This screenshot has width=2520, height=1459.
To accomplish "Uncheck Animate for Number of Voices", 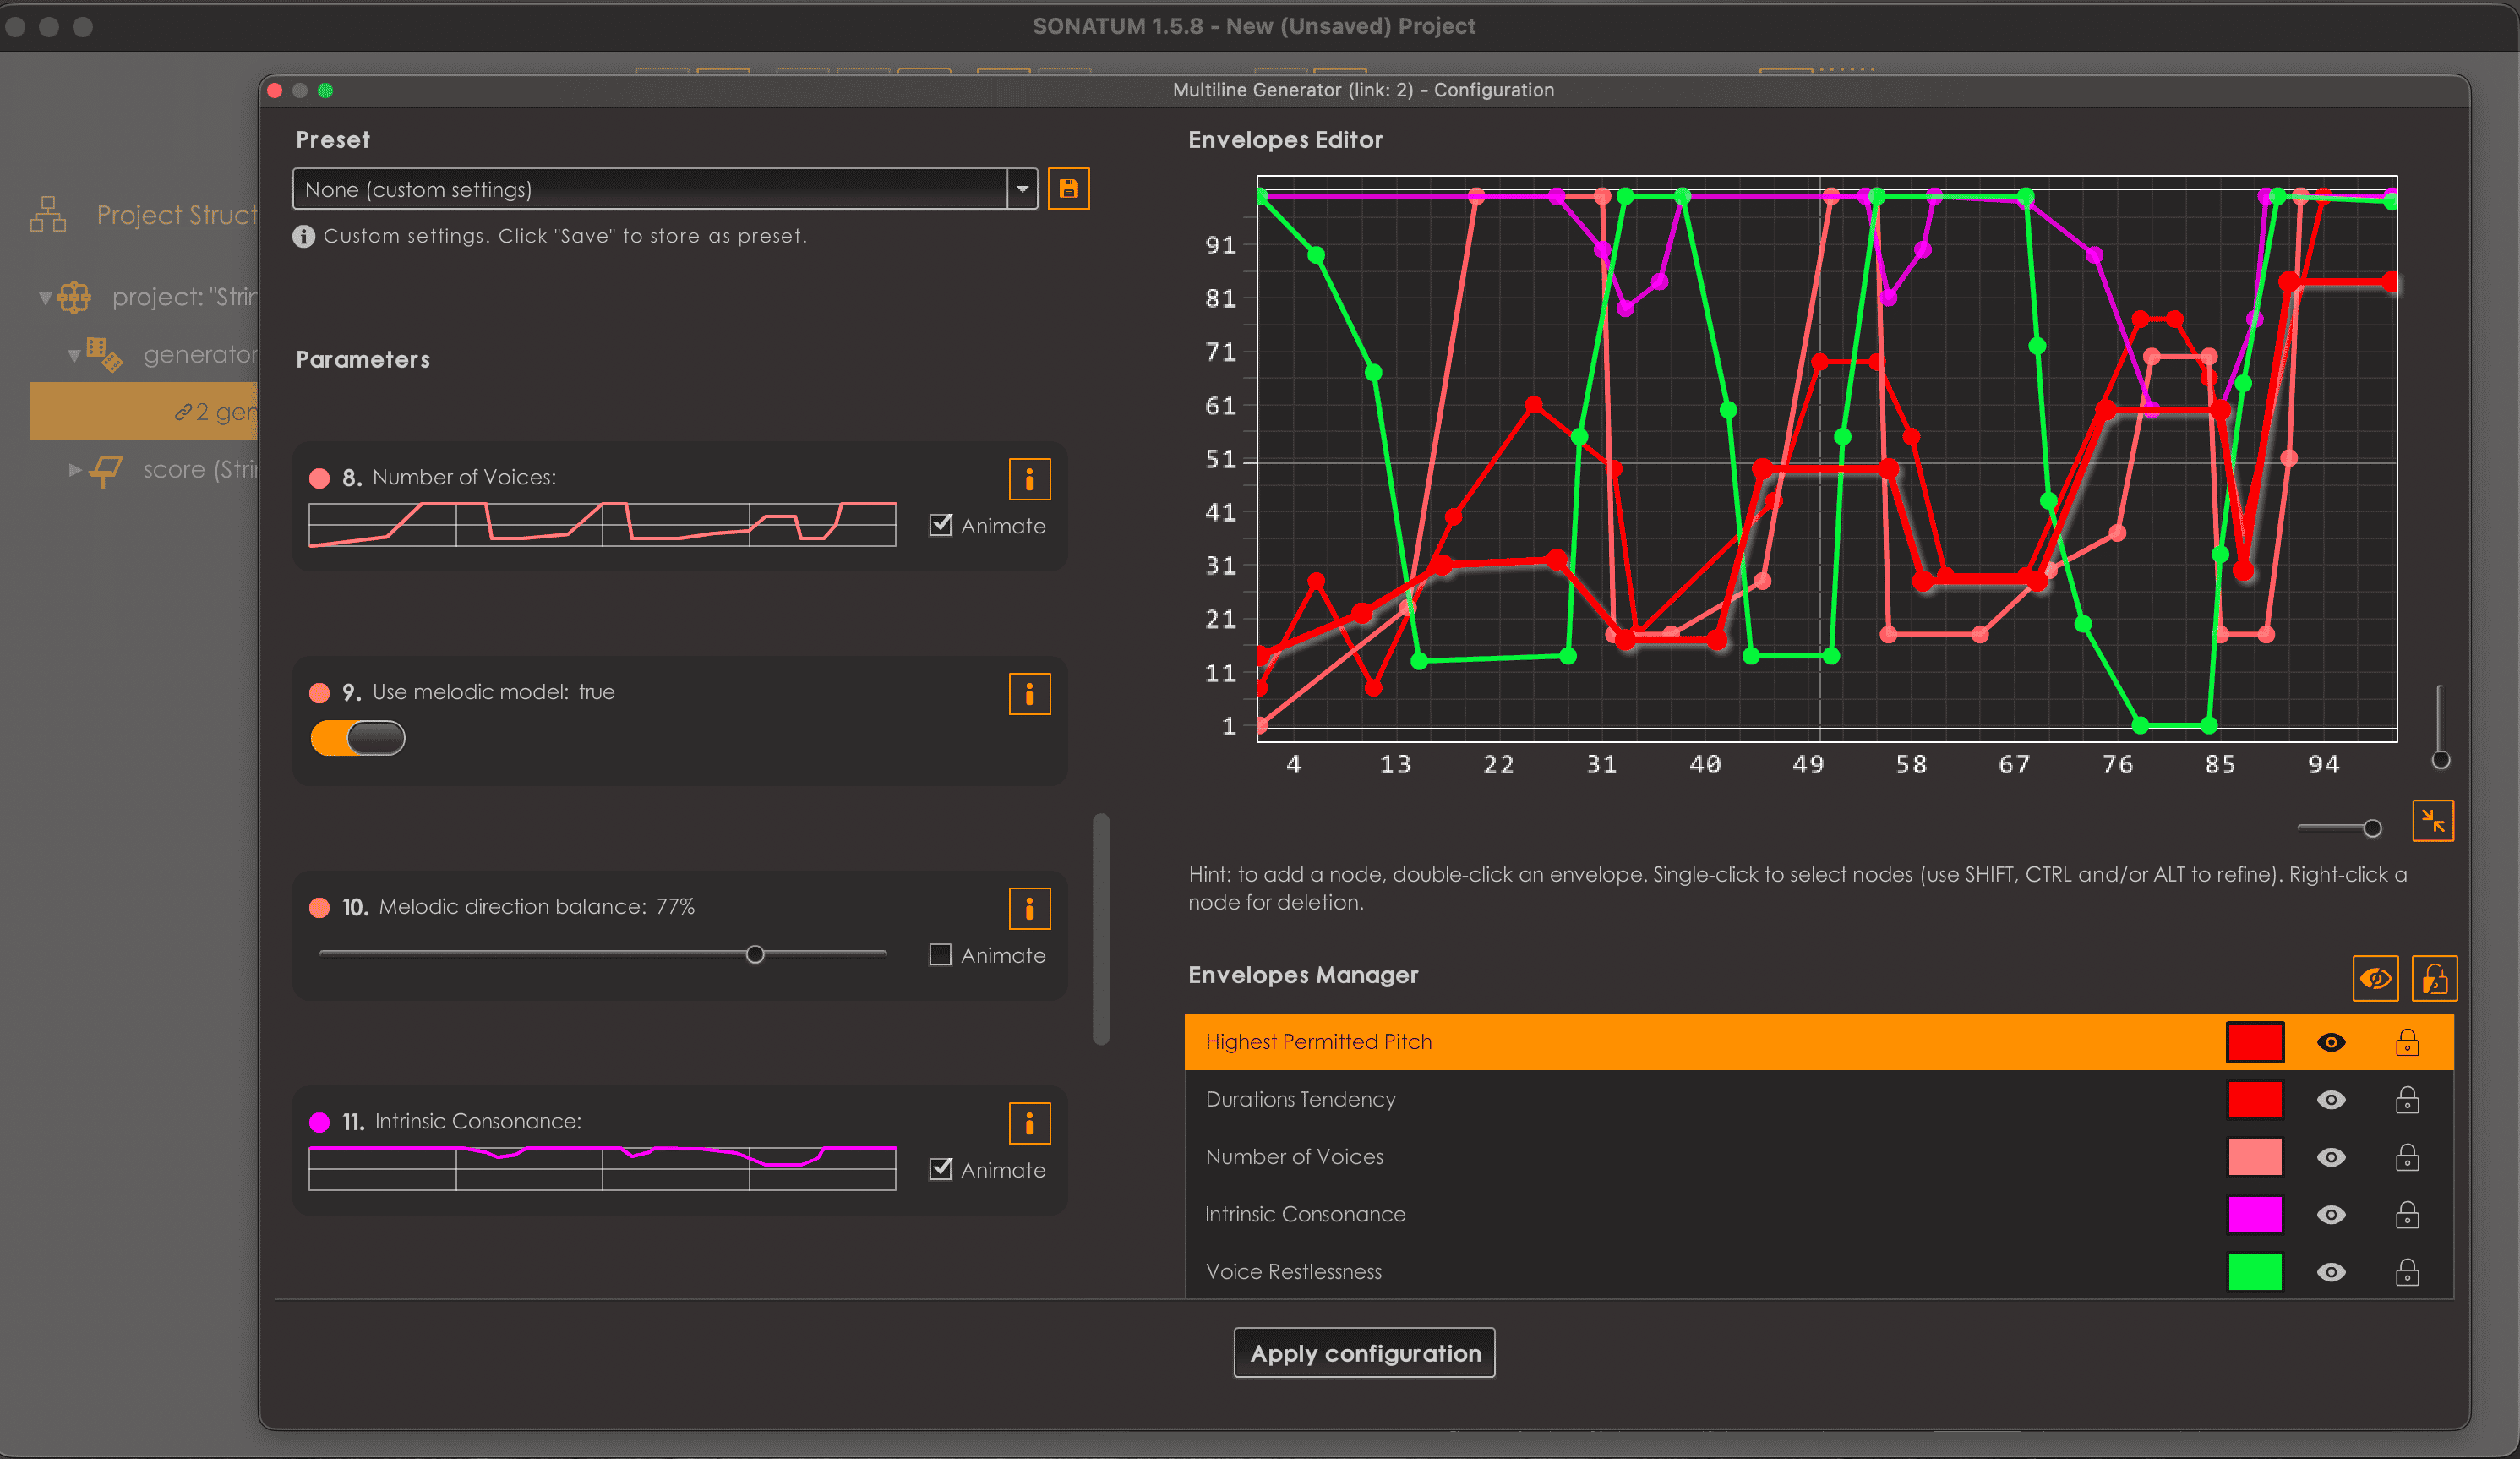I will click(940, 525).
